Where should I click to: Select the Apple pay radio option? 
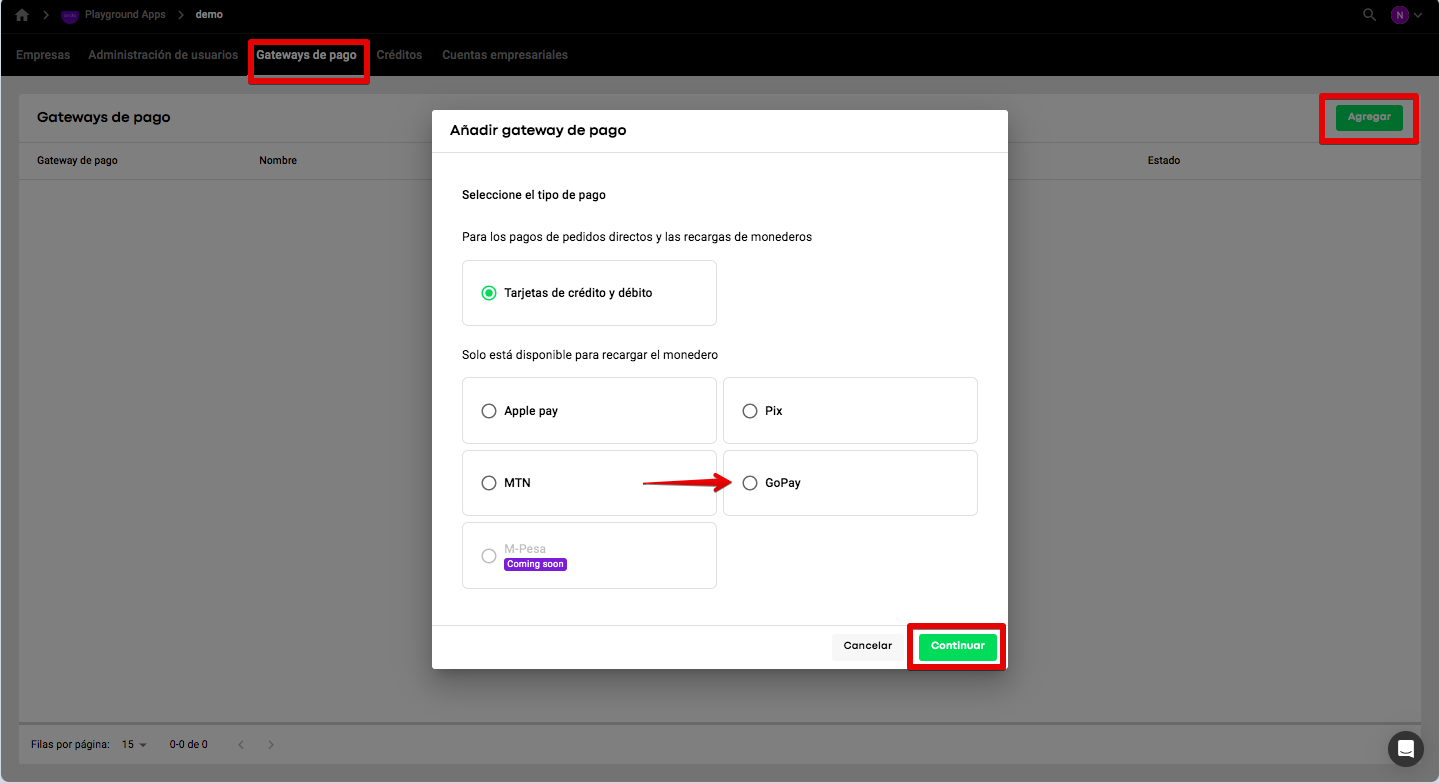click(489, 411)
